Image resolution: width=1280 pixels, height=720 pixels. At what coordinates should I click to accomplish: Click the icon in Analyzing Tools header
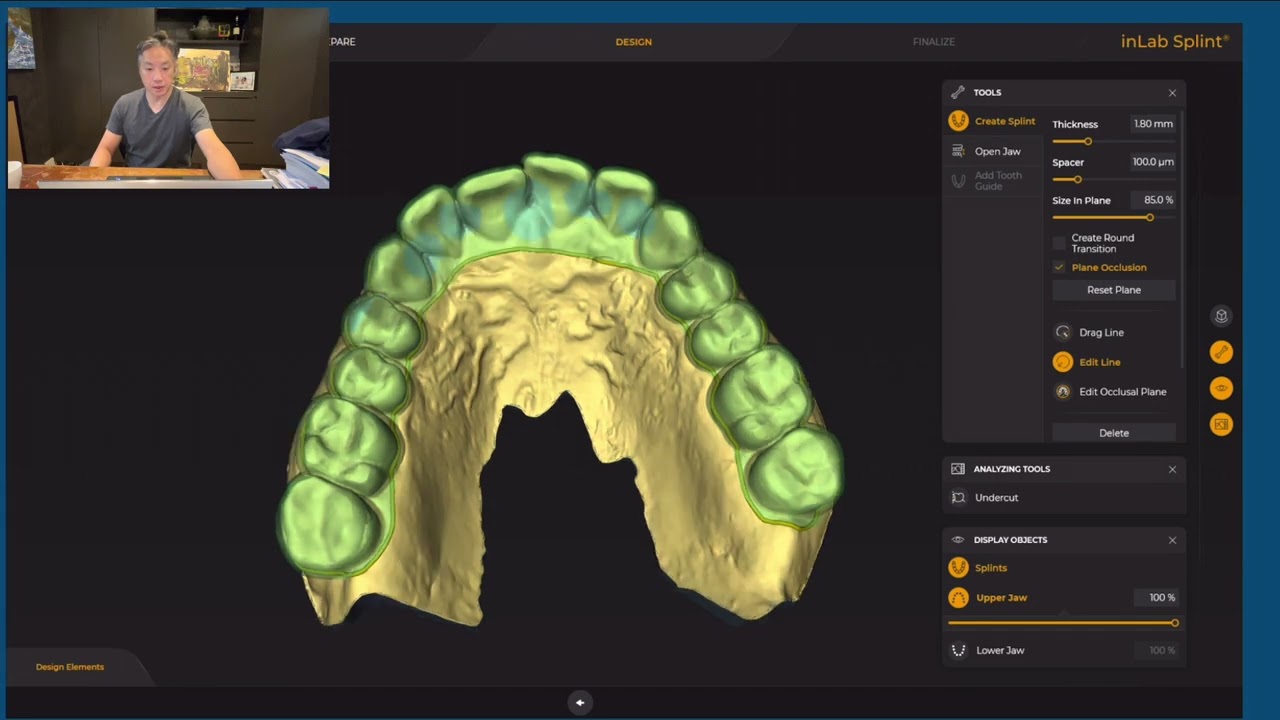pyautogui.click(x=958, y=469)
